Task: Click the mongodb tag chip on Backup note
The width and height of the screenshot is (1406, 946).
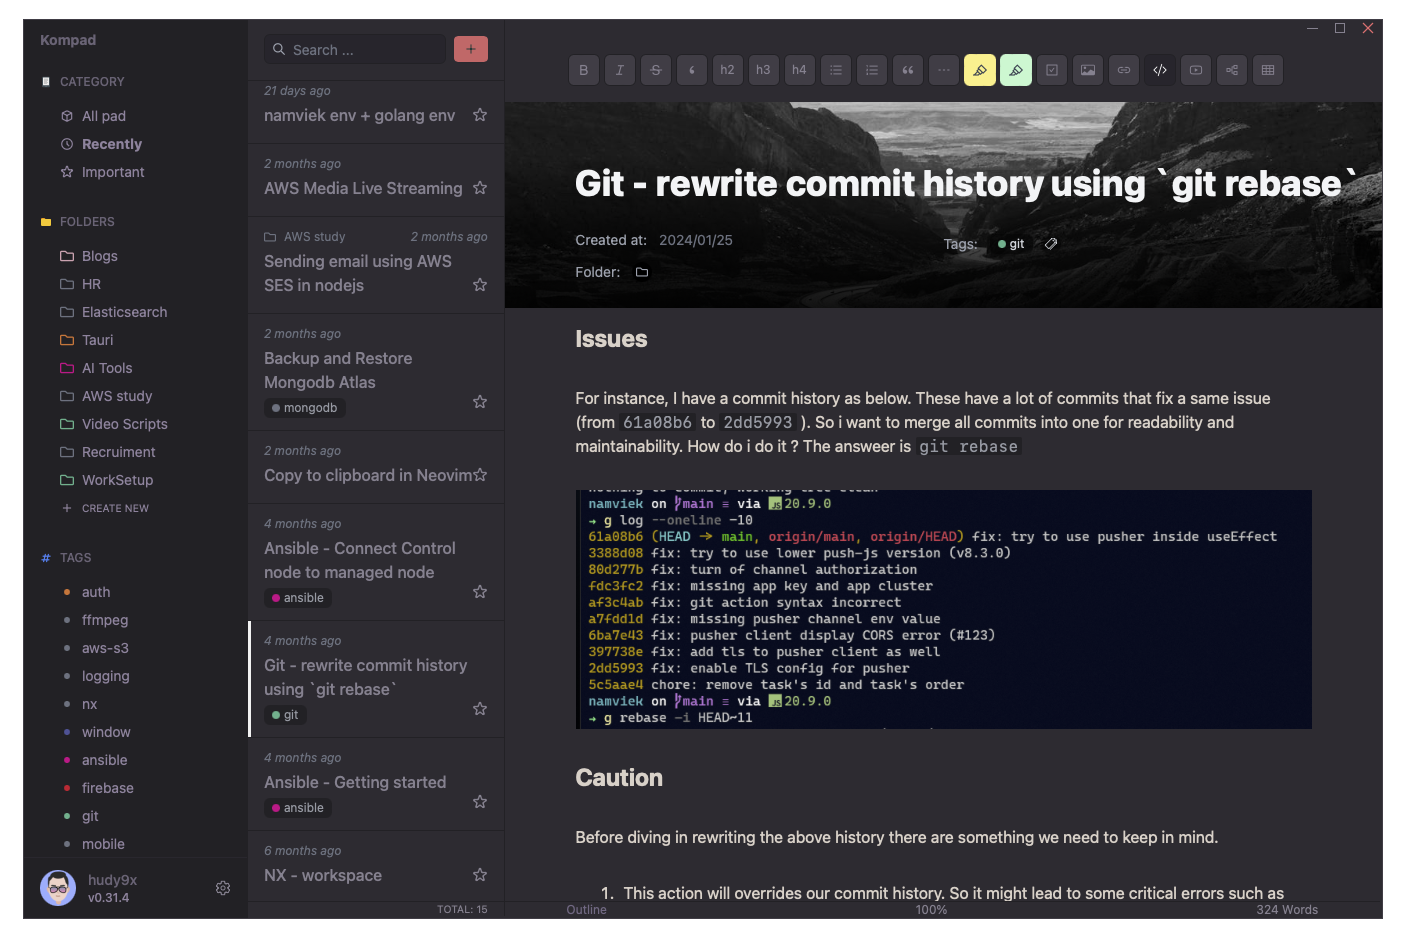Action: (305, 408)
